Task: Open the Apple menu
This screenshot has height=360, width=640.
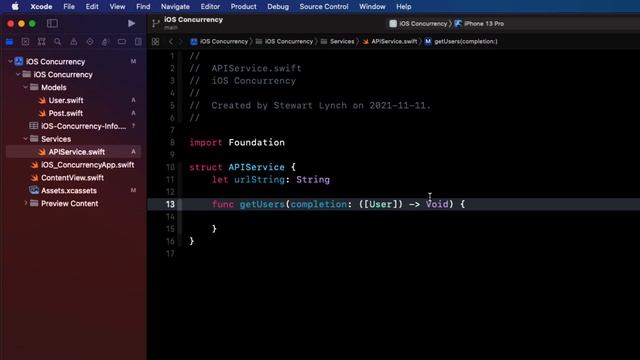Action: [15, 7]
